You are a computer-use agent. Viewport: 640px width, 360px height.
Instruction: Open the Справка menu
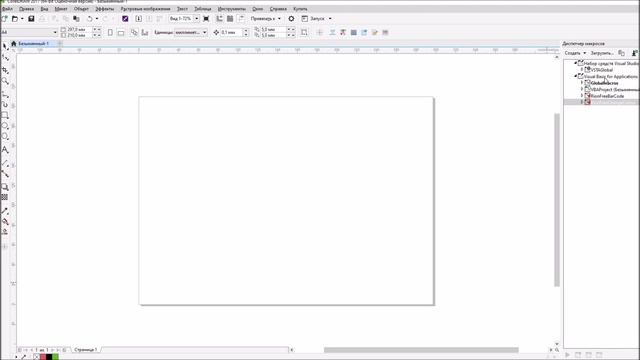pos(278,9)
